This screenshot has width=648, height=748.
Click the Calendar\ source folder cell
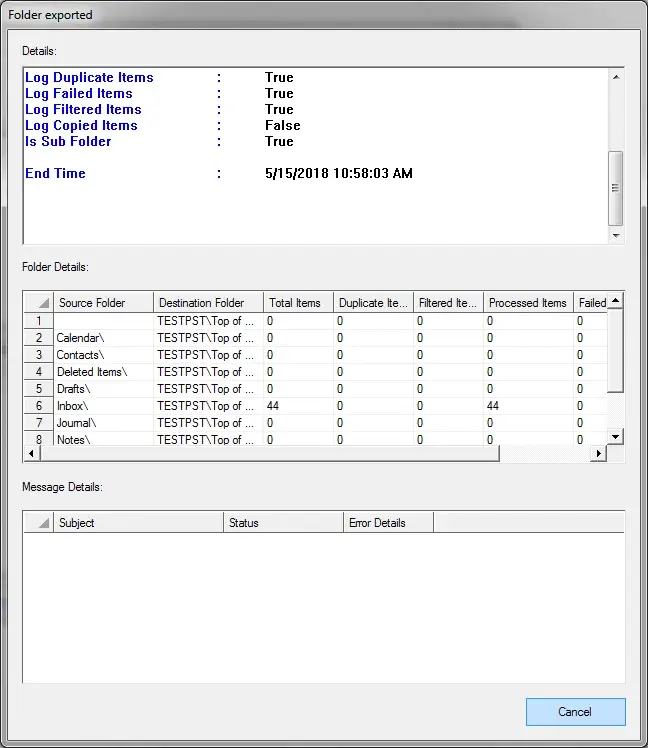pos(104,338)
